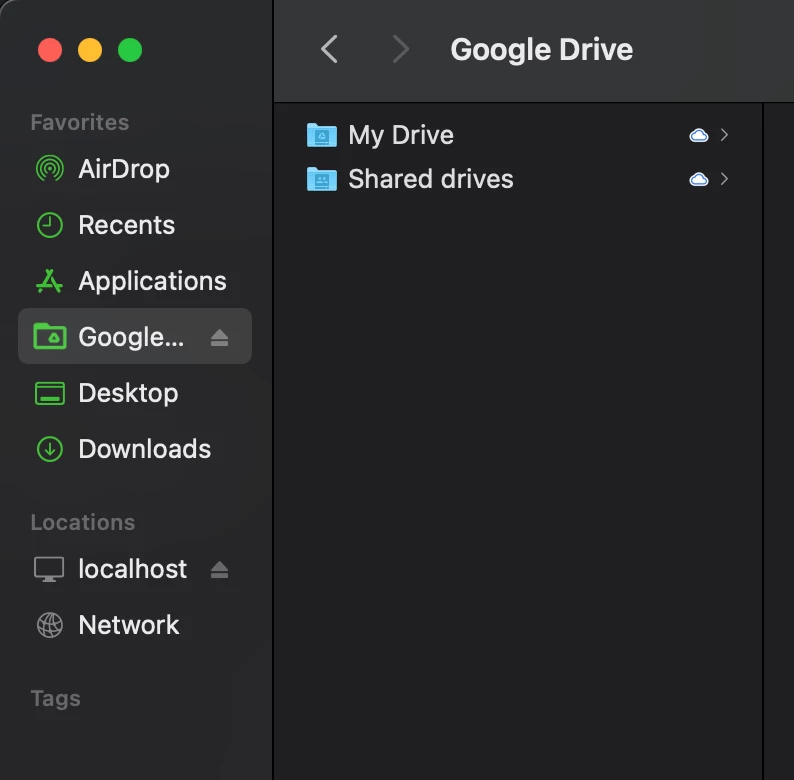This screenshot has height=780, width=794.
Task: Select the localhost computer icon
Action: pos(49,569)
